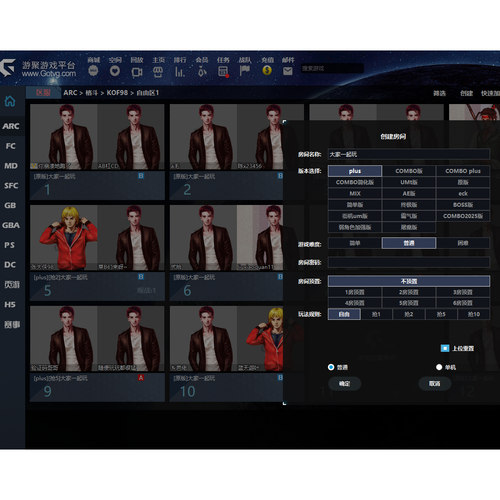Click ARC in the breadcrumb path
The width and height of the screenshot is (500, 500).
coord(70,93)
